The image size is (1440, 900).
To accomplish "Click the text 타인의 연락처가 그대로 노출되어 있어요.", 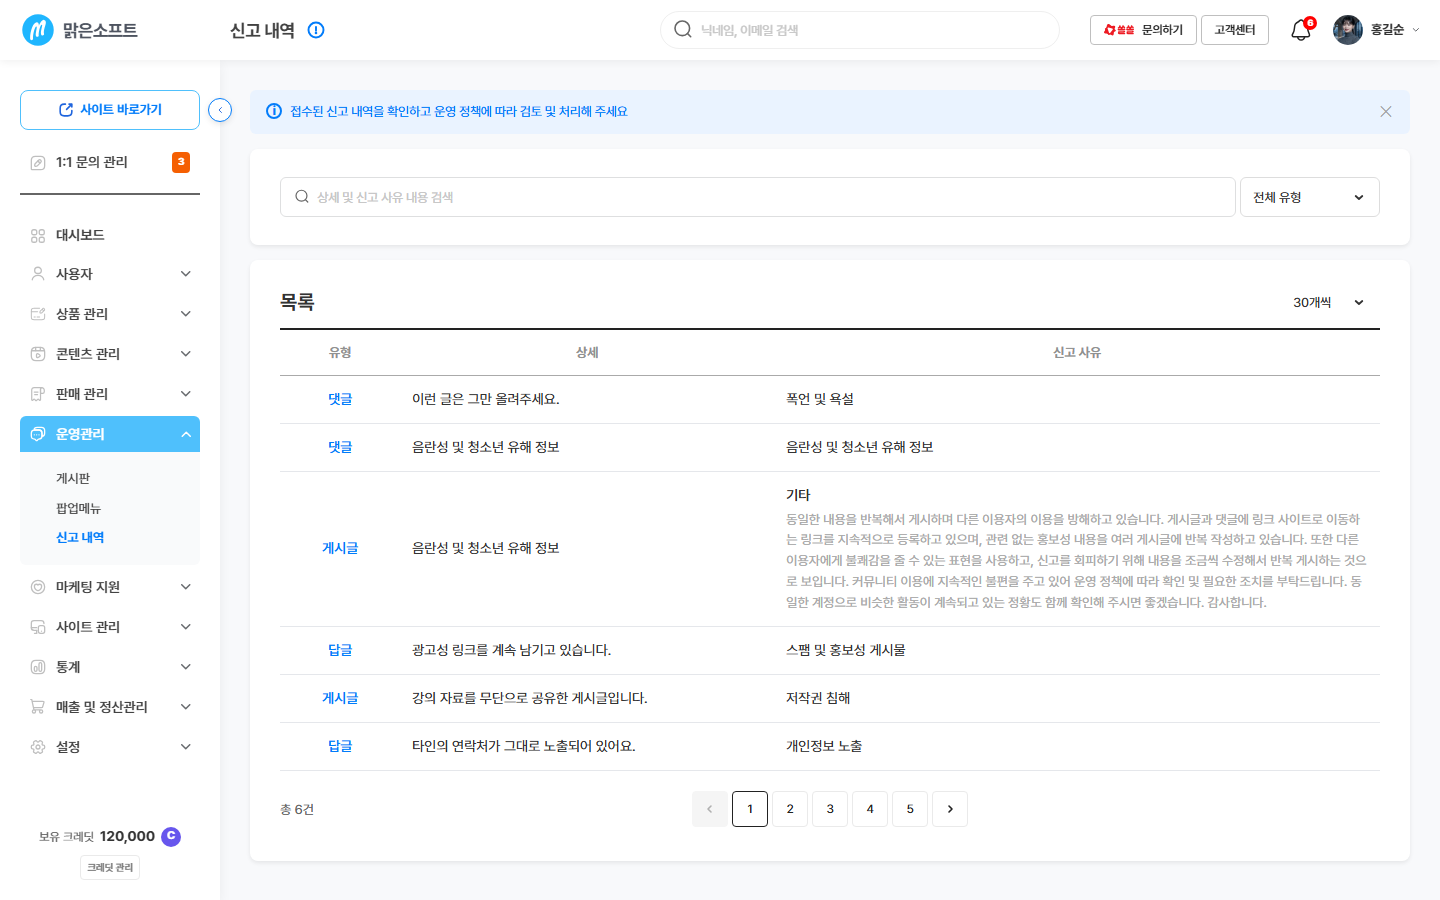I will coord(524,746).
